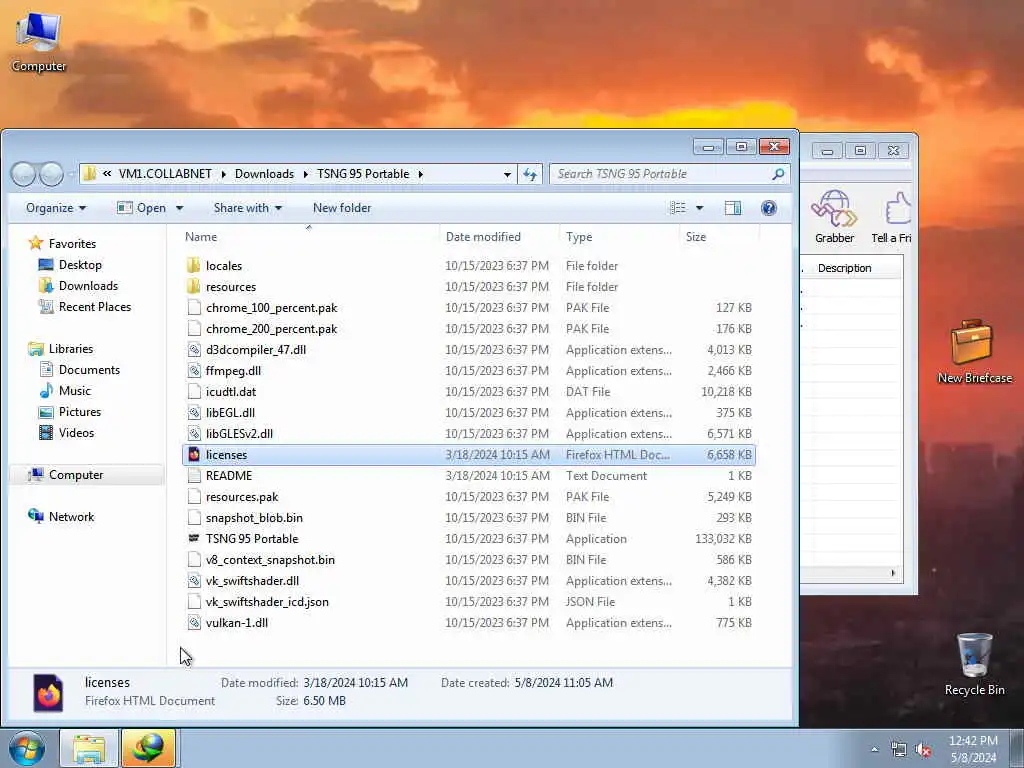This screenshot has width=1024, height=768.
Task: Click the Open toolbar button
Action: (142, 208)
